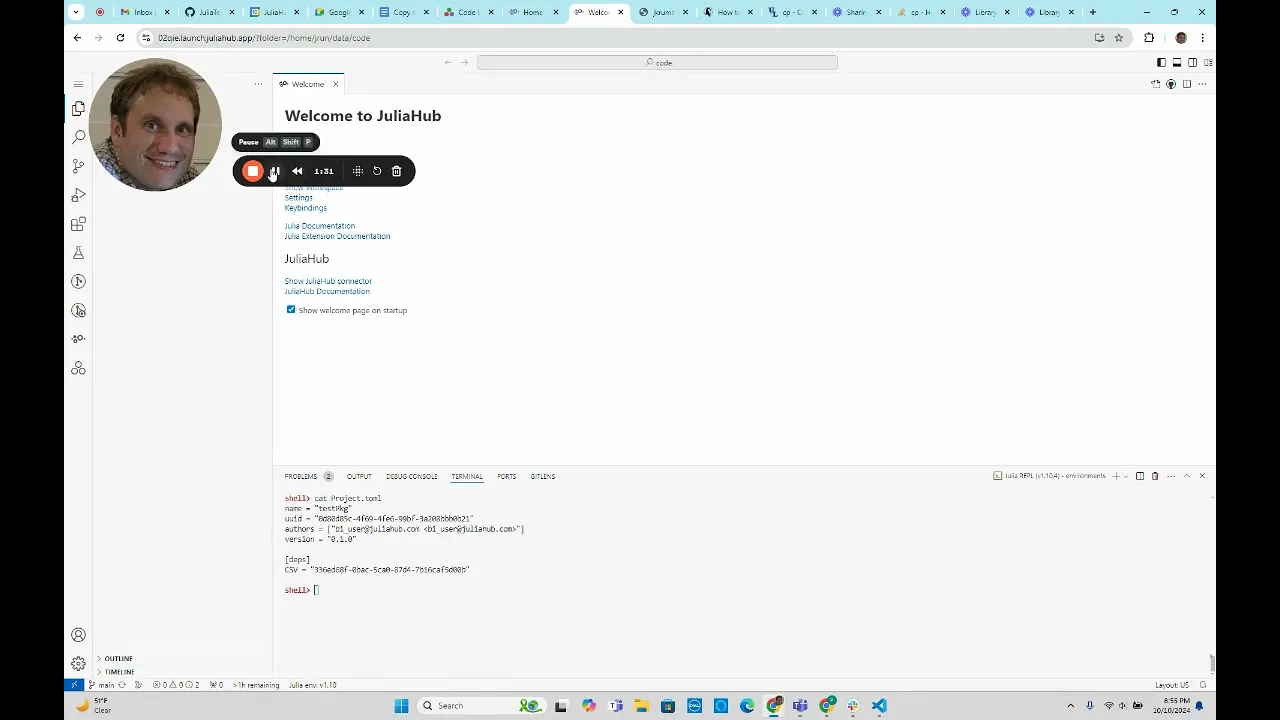Go back using editor navigation arrow
1280x720 pixels.
[448, 62]
